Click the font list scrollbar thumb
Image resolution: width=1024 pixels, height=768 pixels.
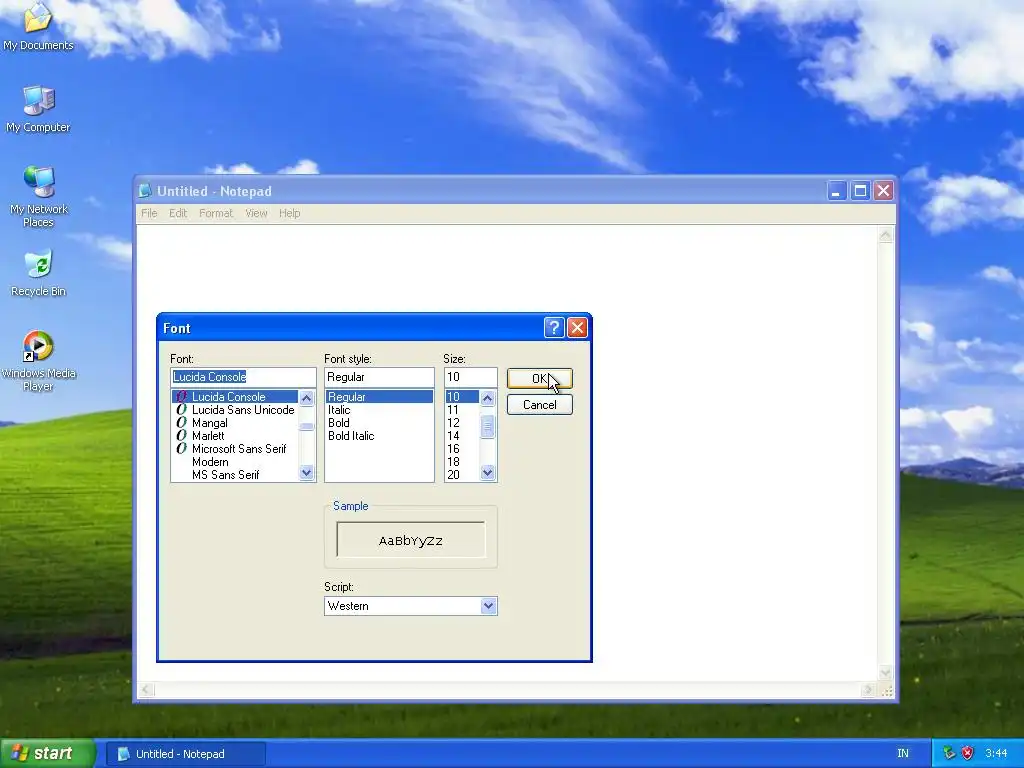[x=306, y=426]
